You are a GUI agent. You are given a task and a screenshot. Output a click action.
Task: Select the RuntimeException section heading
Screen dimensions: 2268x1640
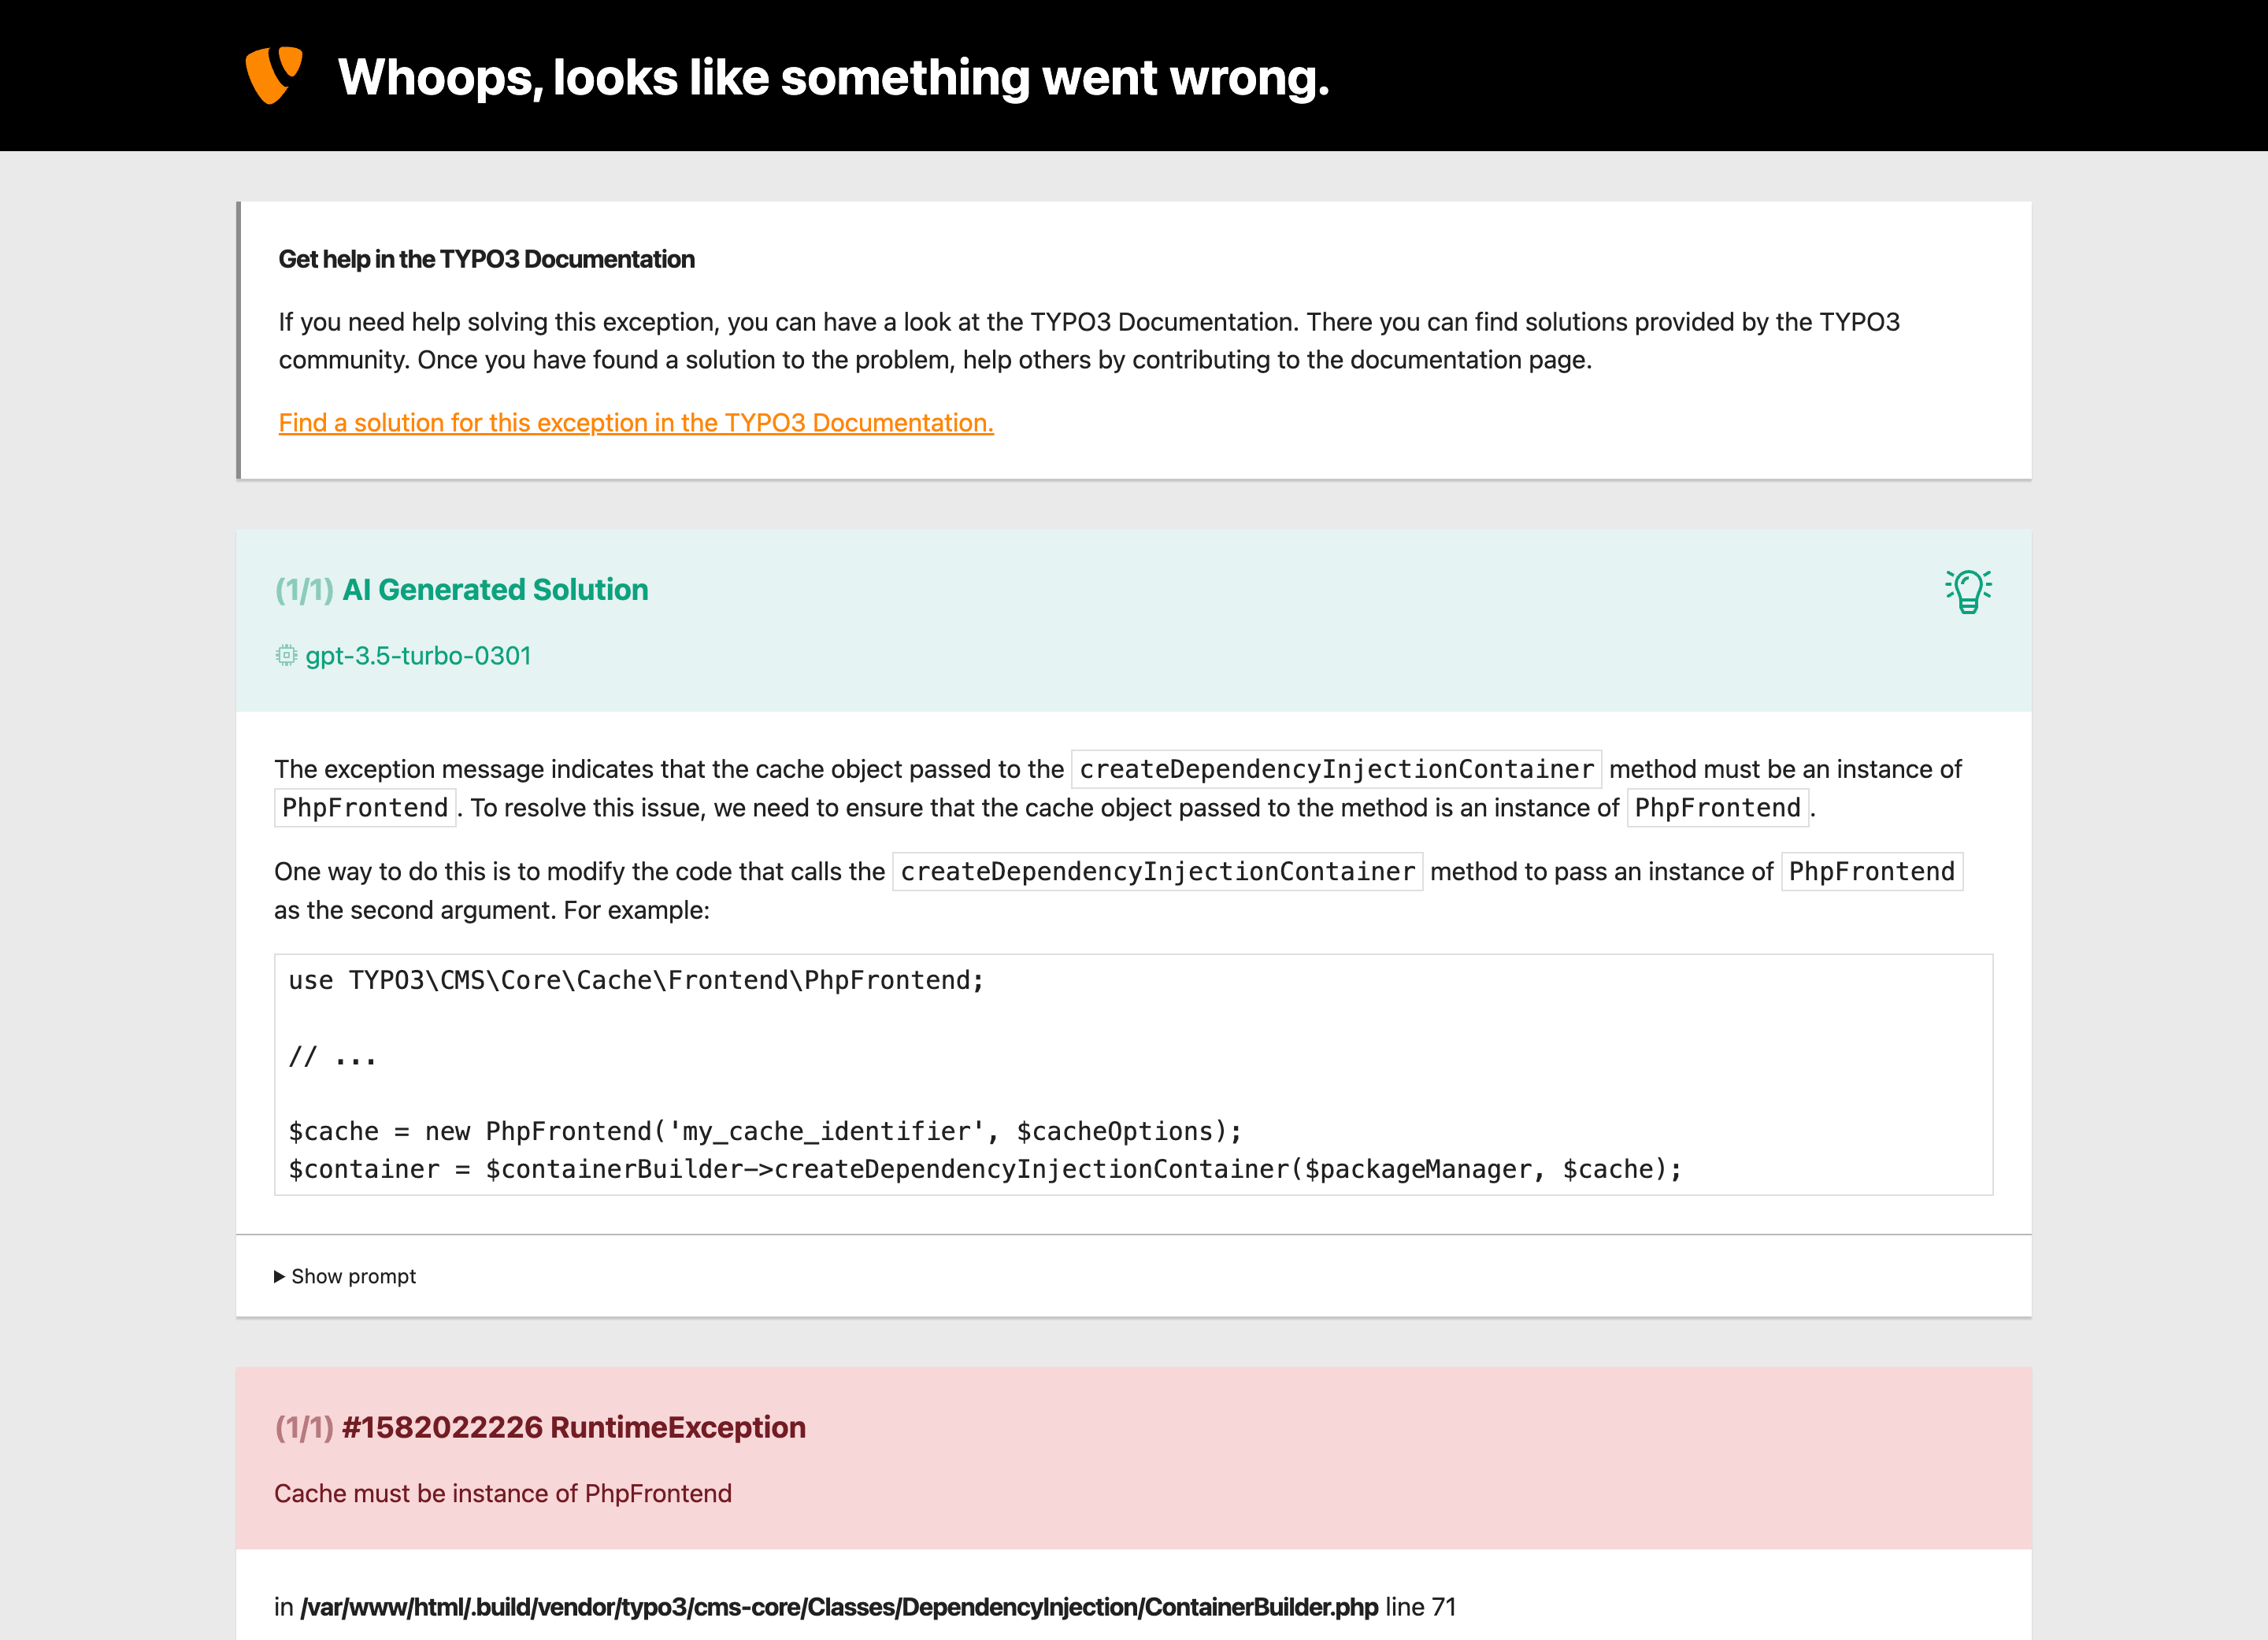pos(678,1427)
